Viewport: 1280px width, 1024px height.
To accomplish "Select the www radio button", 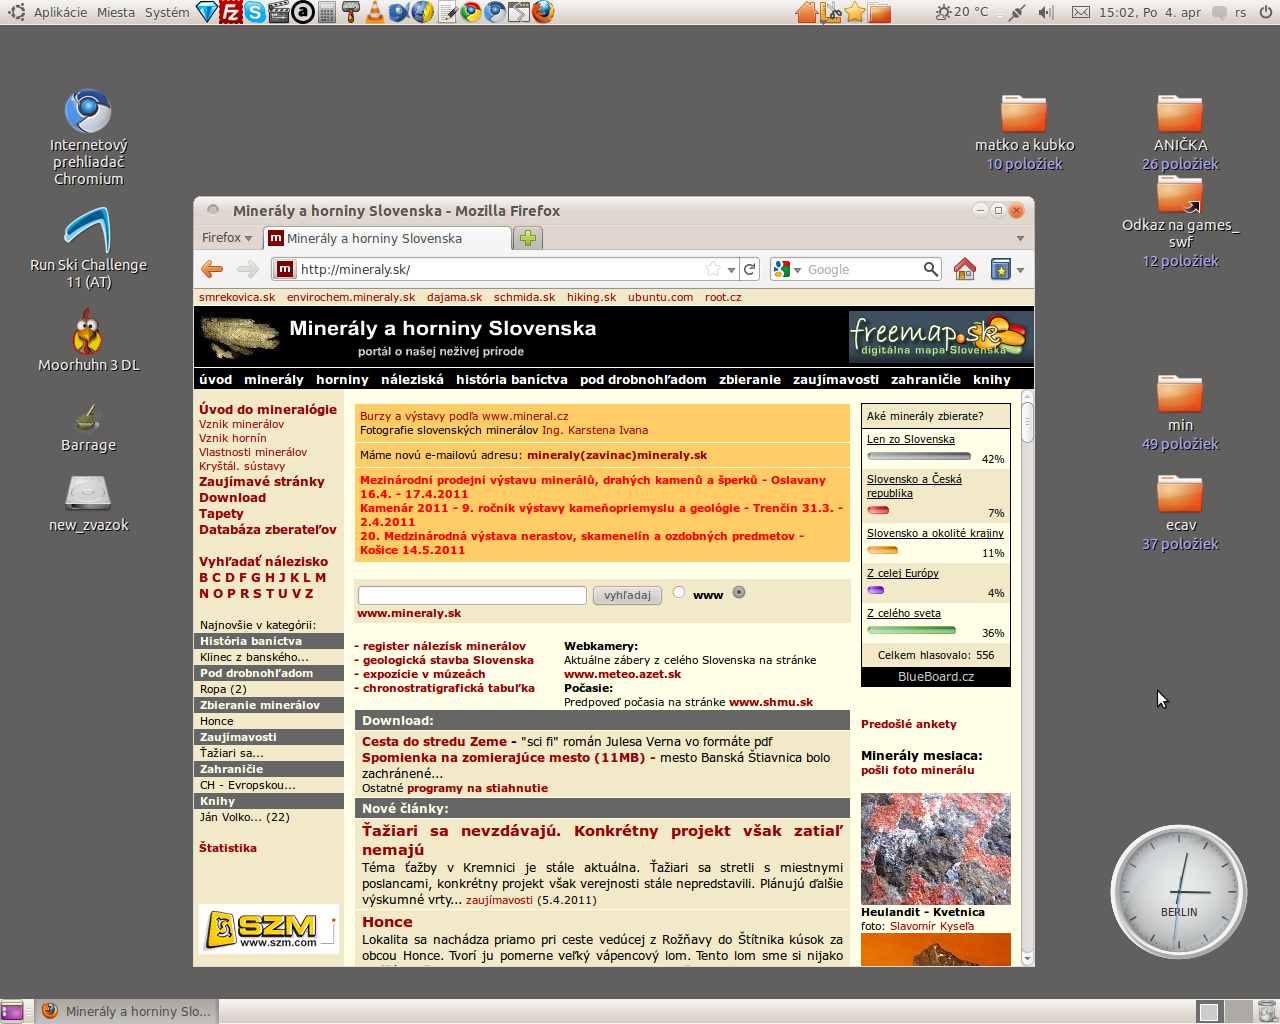I will (679, 592).
